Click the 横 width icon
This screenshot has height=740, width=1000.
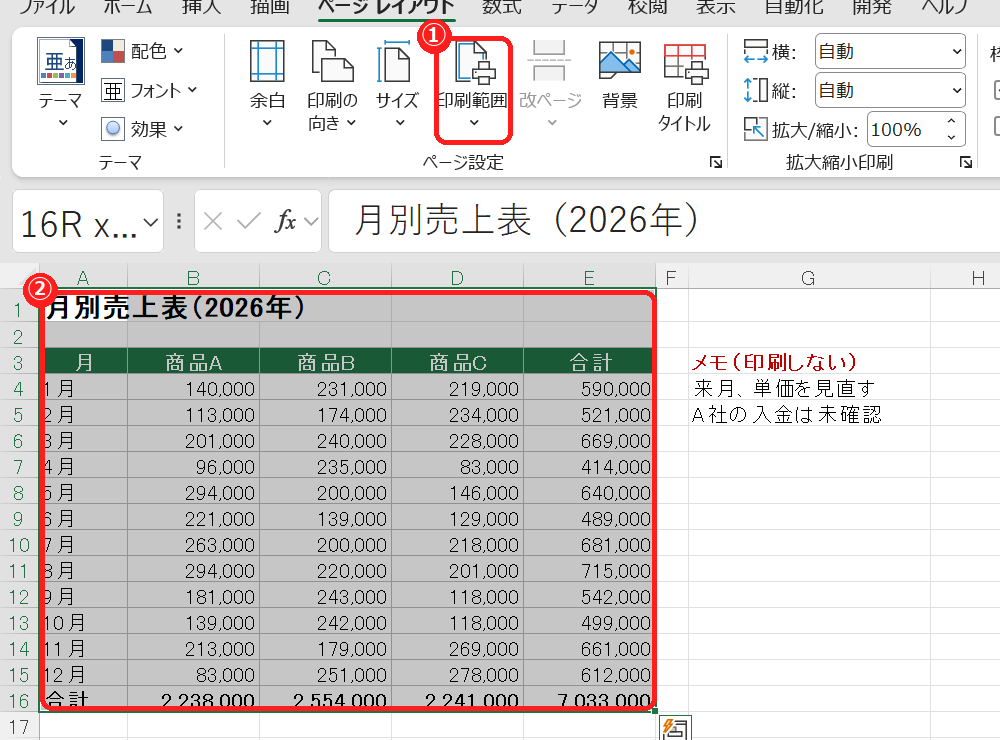756,51
